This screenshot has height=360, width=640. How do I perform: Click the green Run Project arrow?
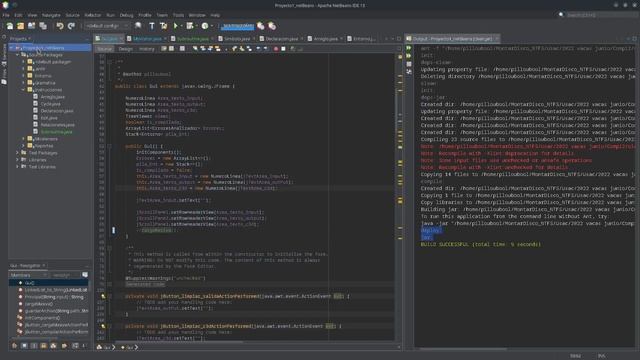pyautogui.click(x=176, y=26)
